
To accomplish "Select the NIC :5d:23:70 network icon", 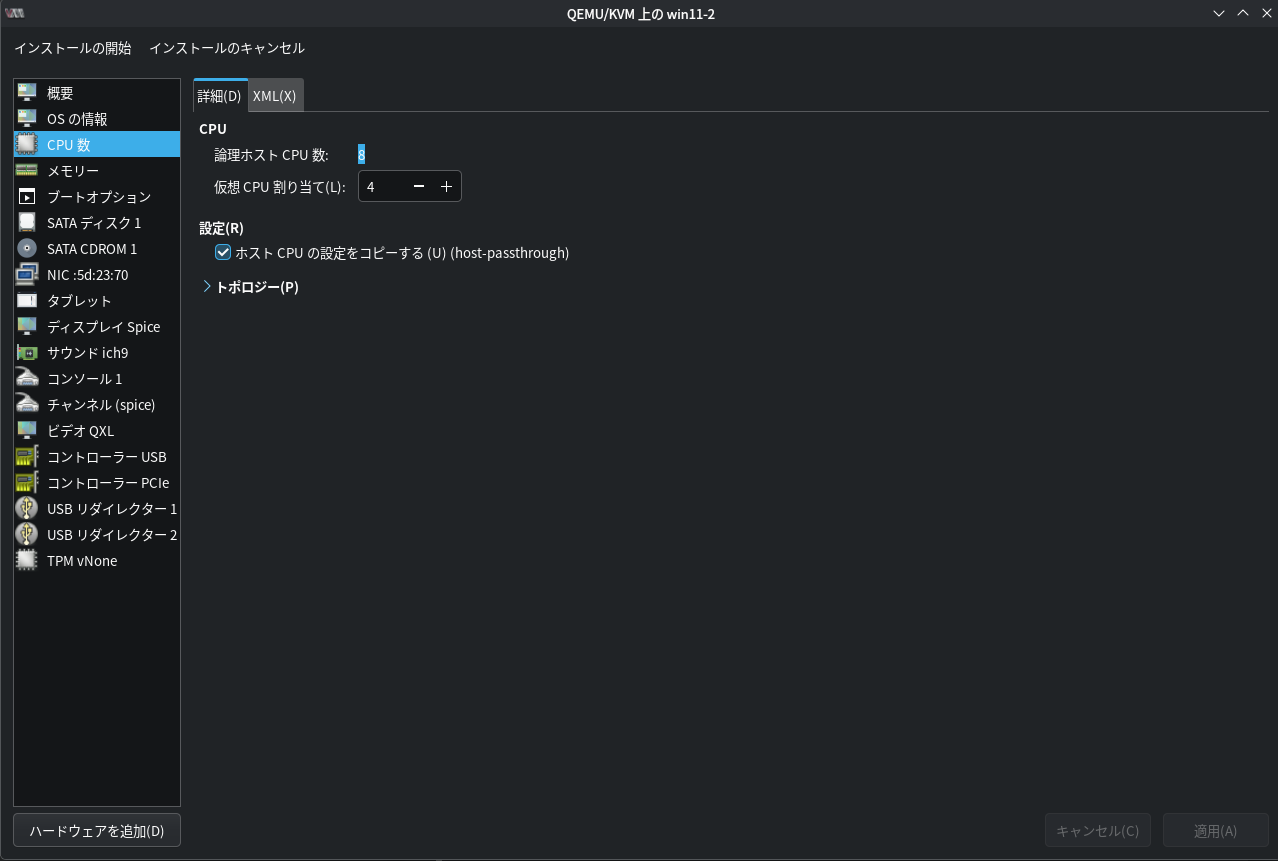I will click(27, 275).
